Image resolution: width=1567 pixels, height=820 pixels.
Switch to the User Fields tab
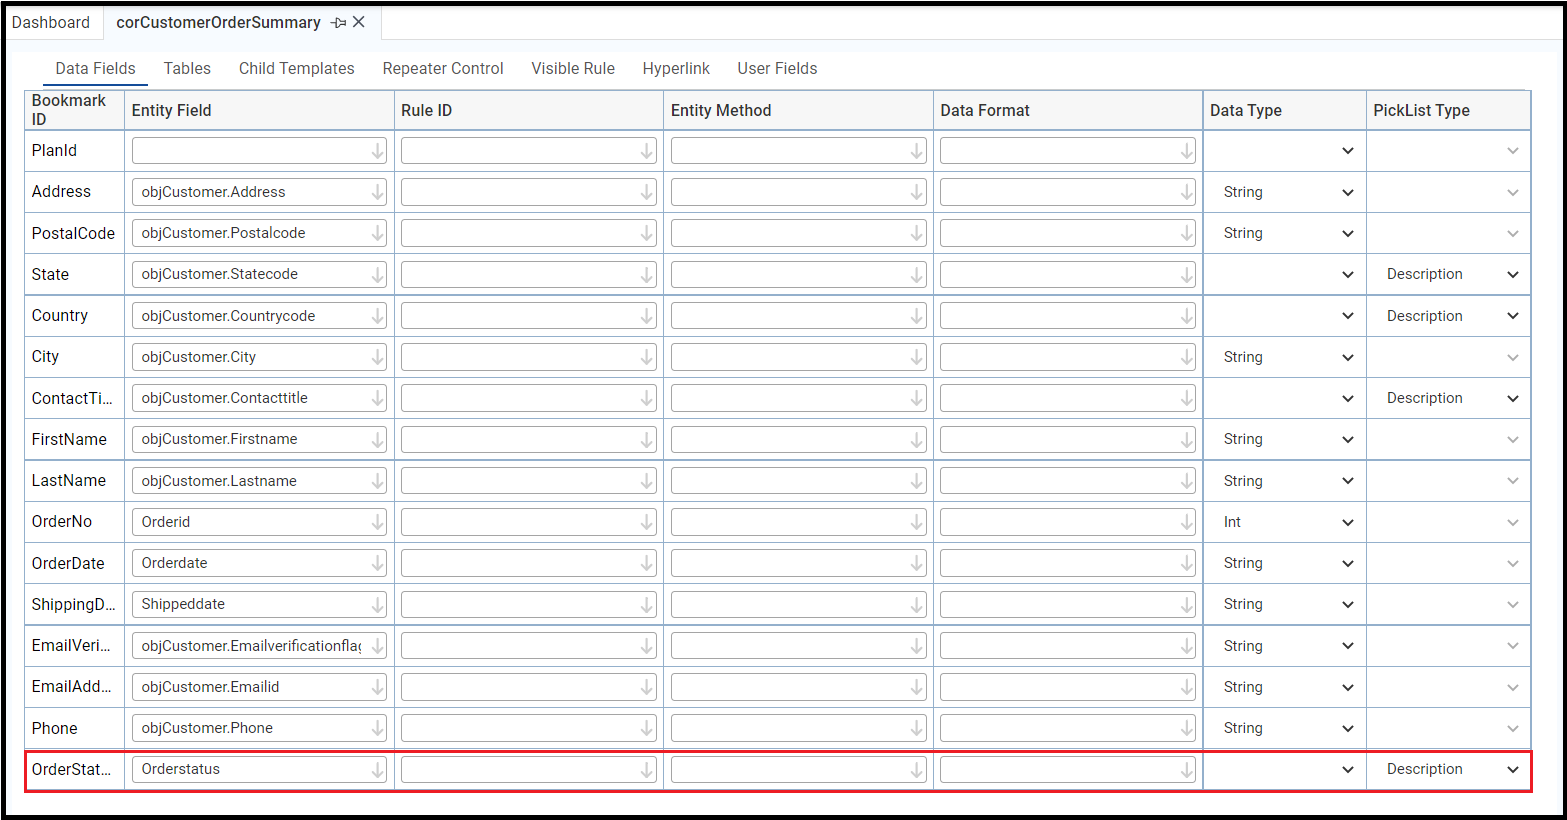(778, 68)
